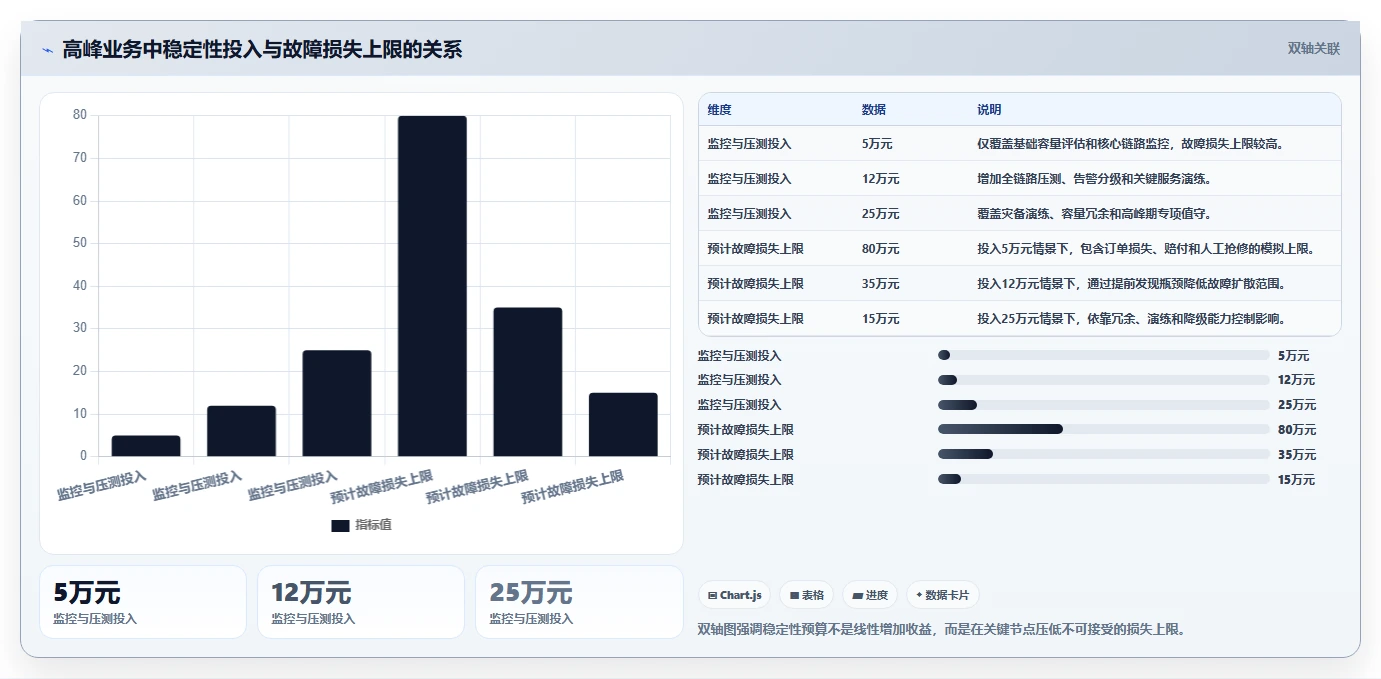The image size is (1381, 679).
Task: Click the progress bar labeled 5万元
Action: pos(1104,356)
